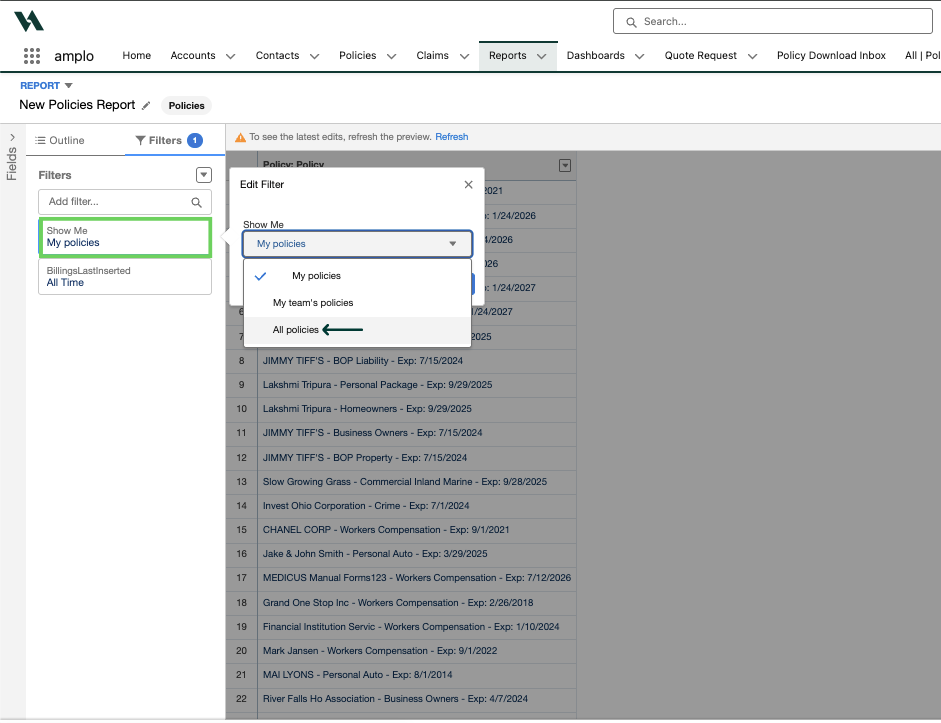Open Mark Jansen Workers Compensation policy
941x723 pixels.
pos(380,651)
